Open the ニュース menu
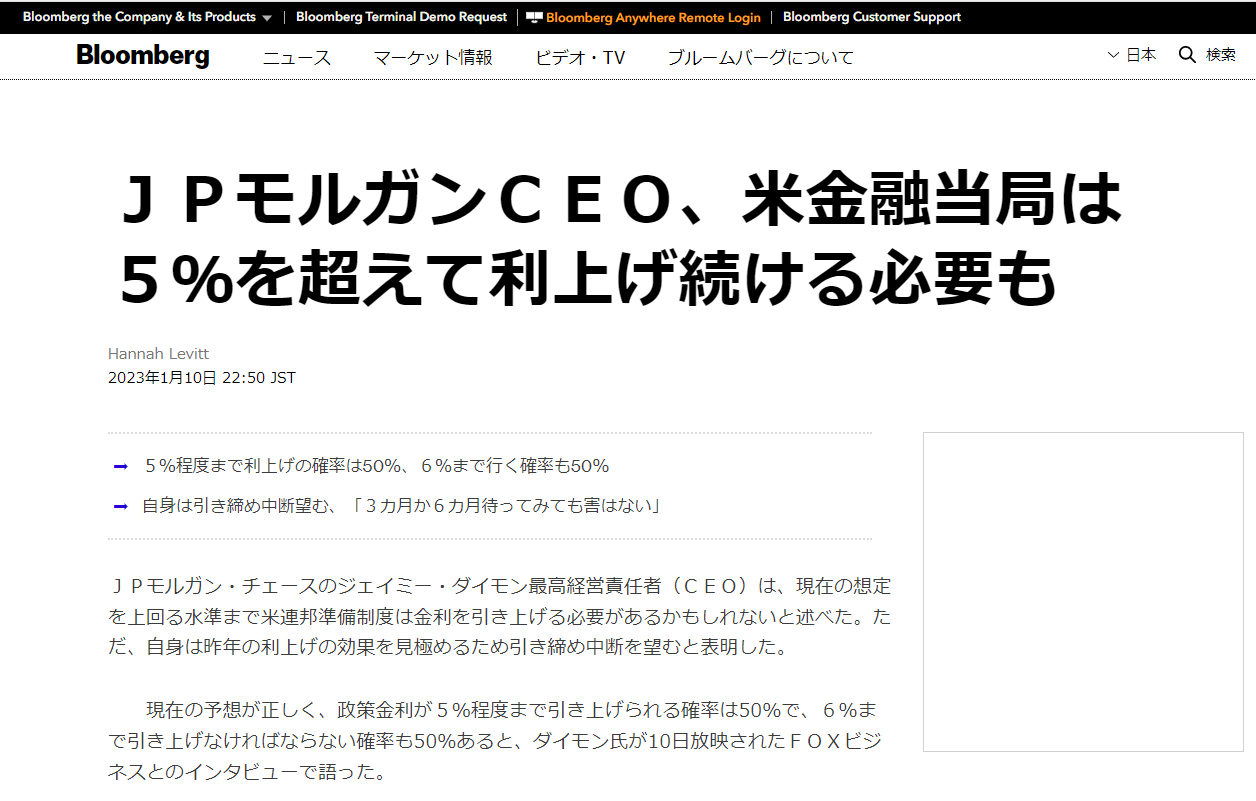Viewport: 1256px width, 801px height. (297, 58)
